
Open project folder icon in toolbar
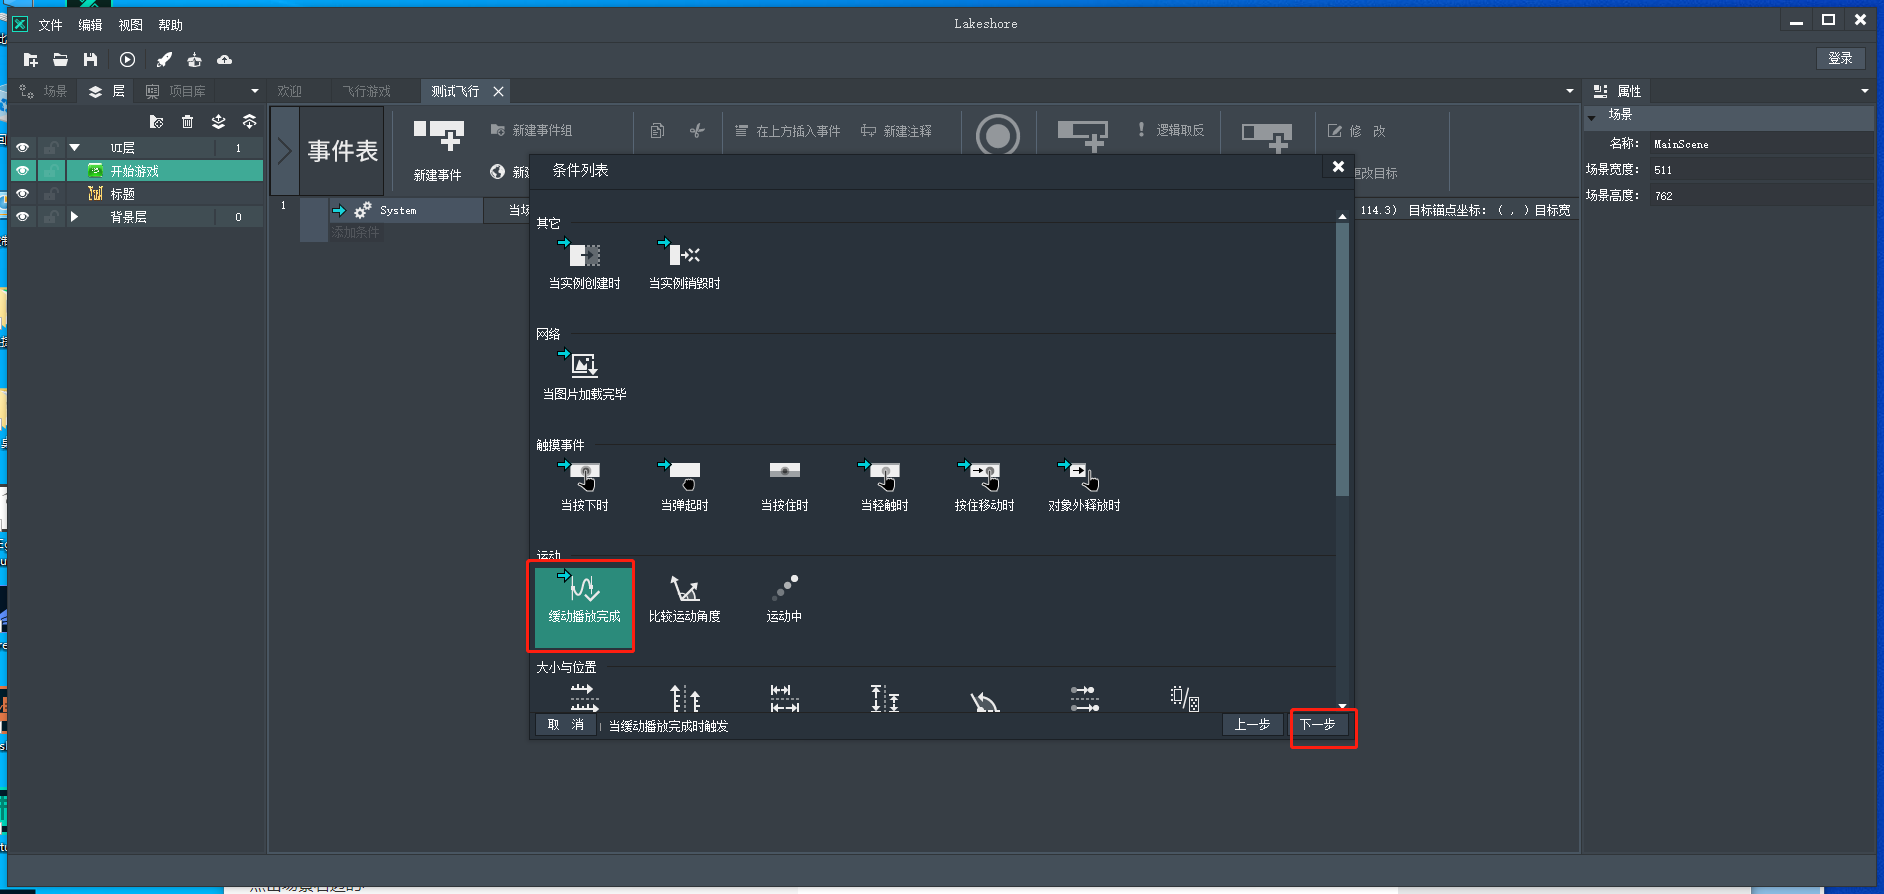(60, 60)
